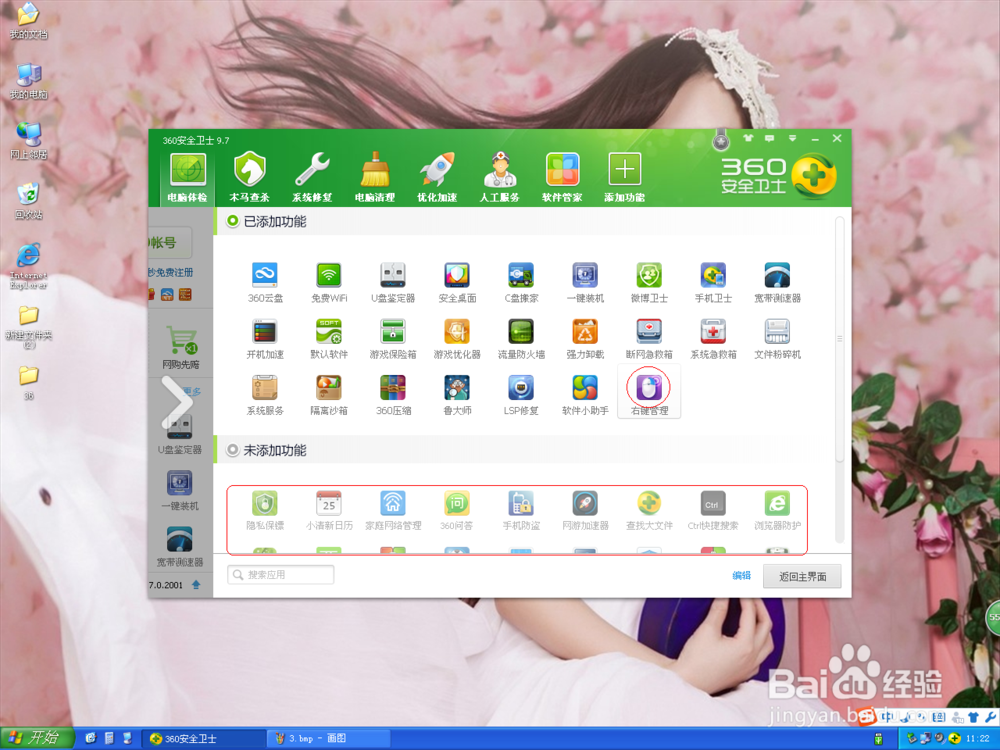This screenshot has width=1000, height=750.
Task: Open the 人工服务 tab
Action: tap(499, 177)
